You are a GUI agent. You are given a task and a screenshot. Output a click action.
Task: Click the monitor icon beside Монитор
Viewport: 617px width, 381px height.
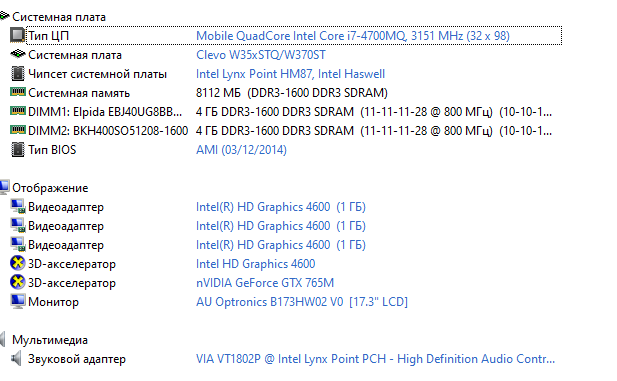coord(17,301)
